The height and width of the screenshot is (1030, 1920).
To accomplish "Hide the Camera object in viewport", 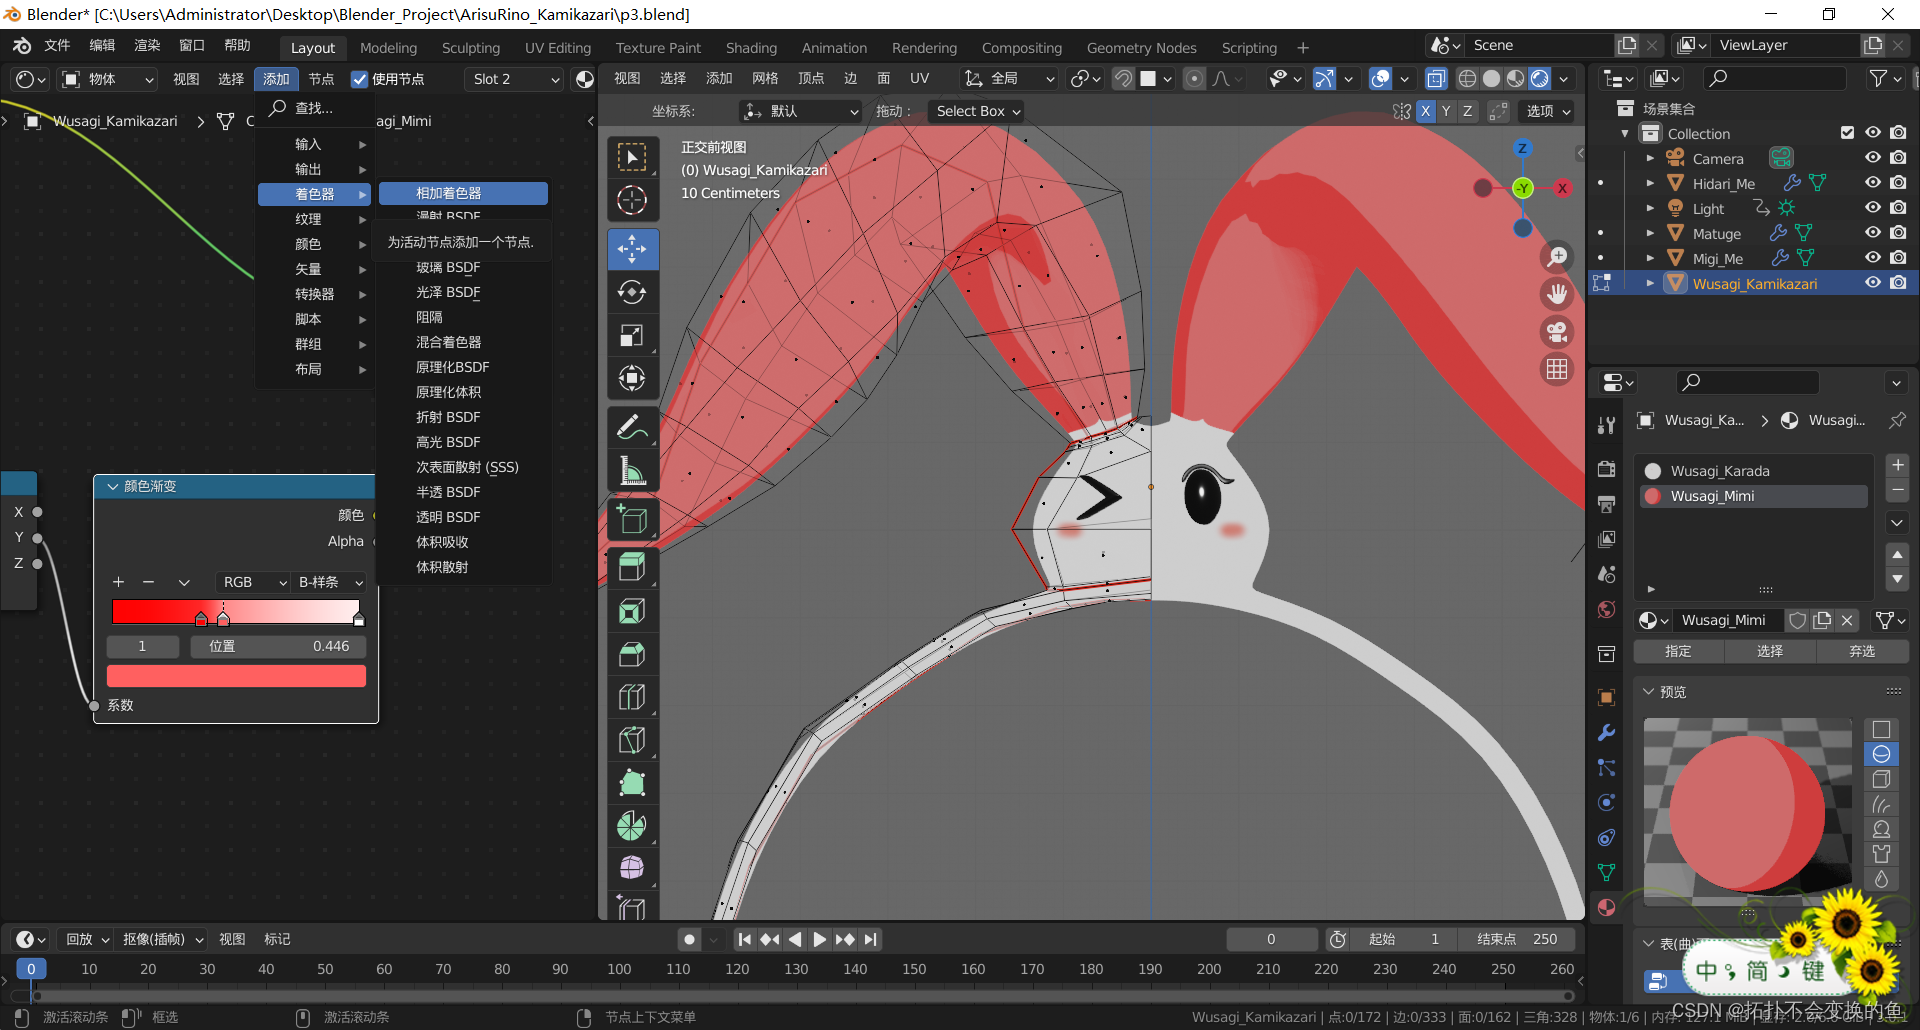I will click(1873, 158).
